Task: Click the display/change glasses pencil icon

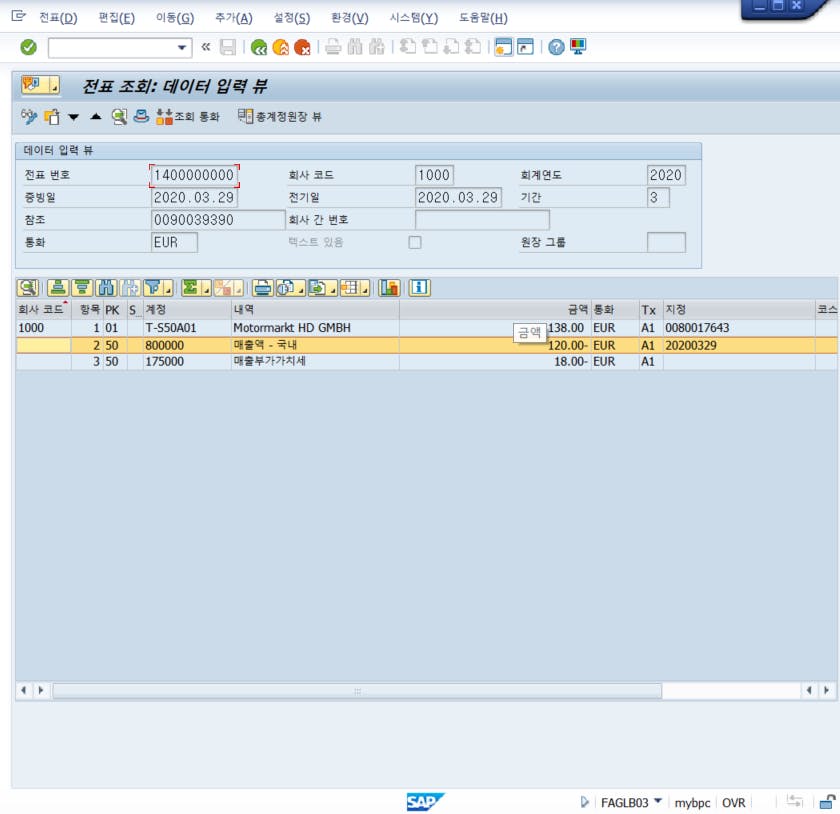Action: (x=29, y=116)
